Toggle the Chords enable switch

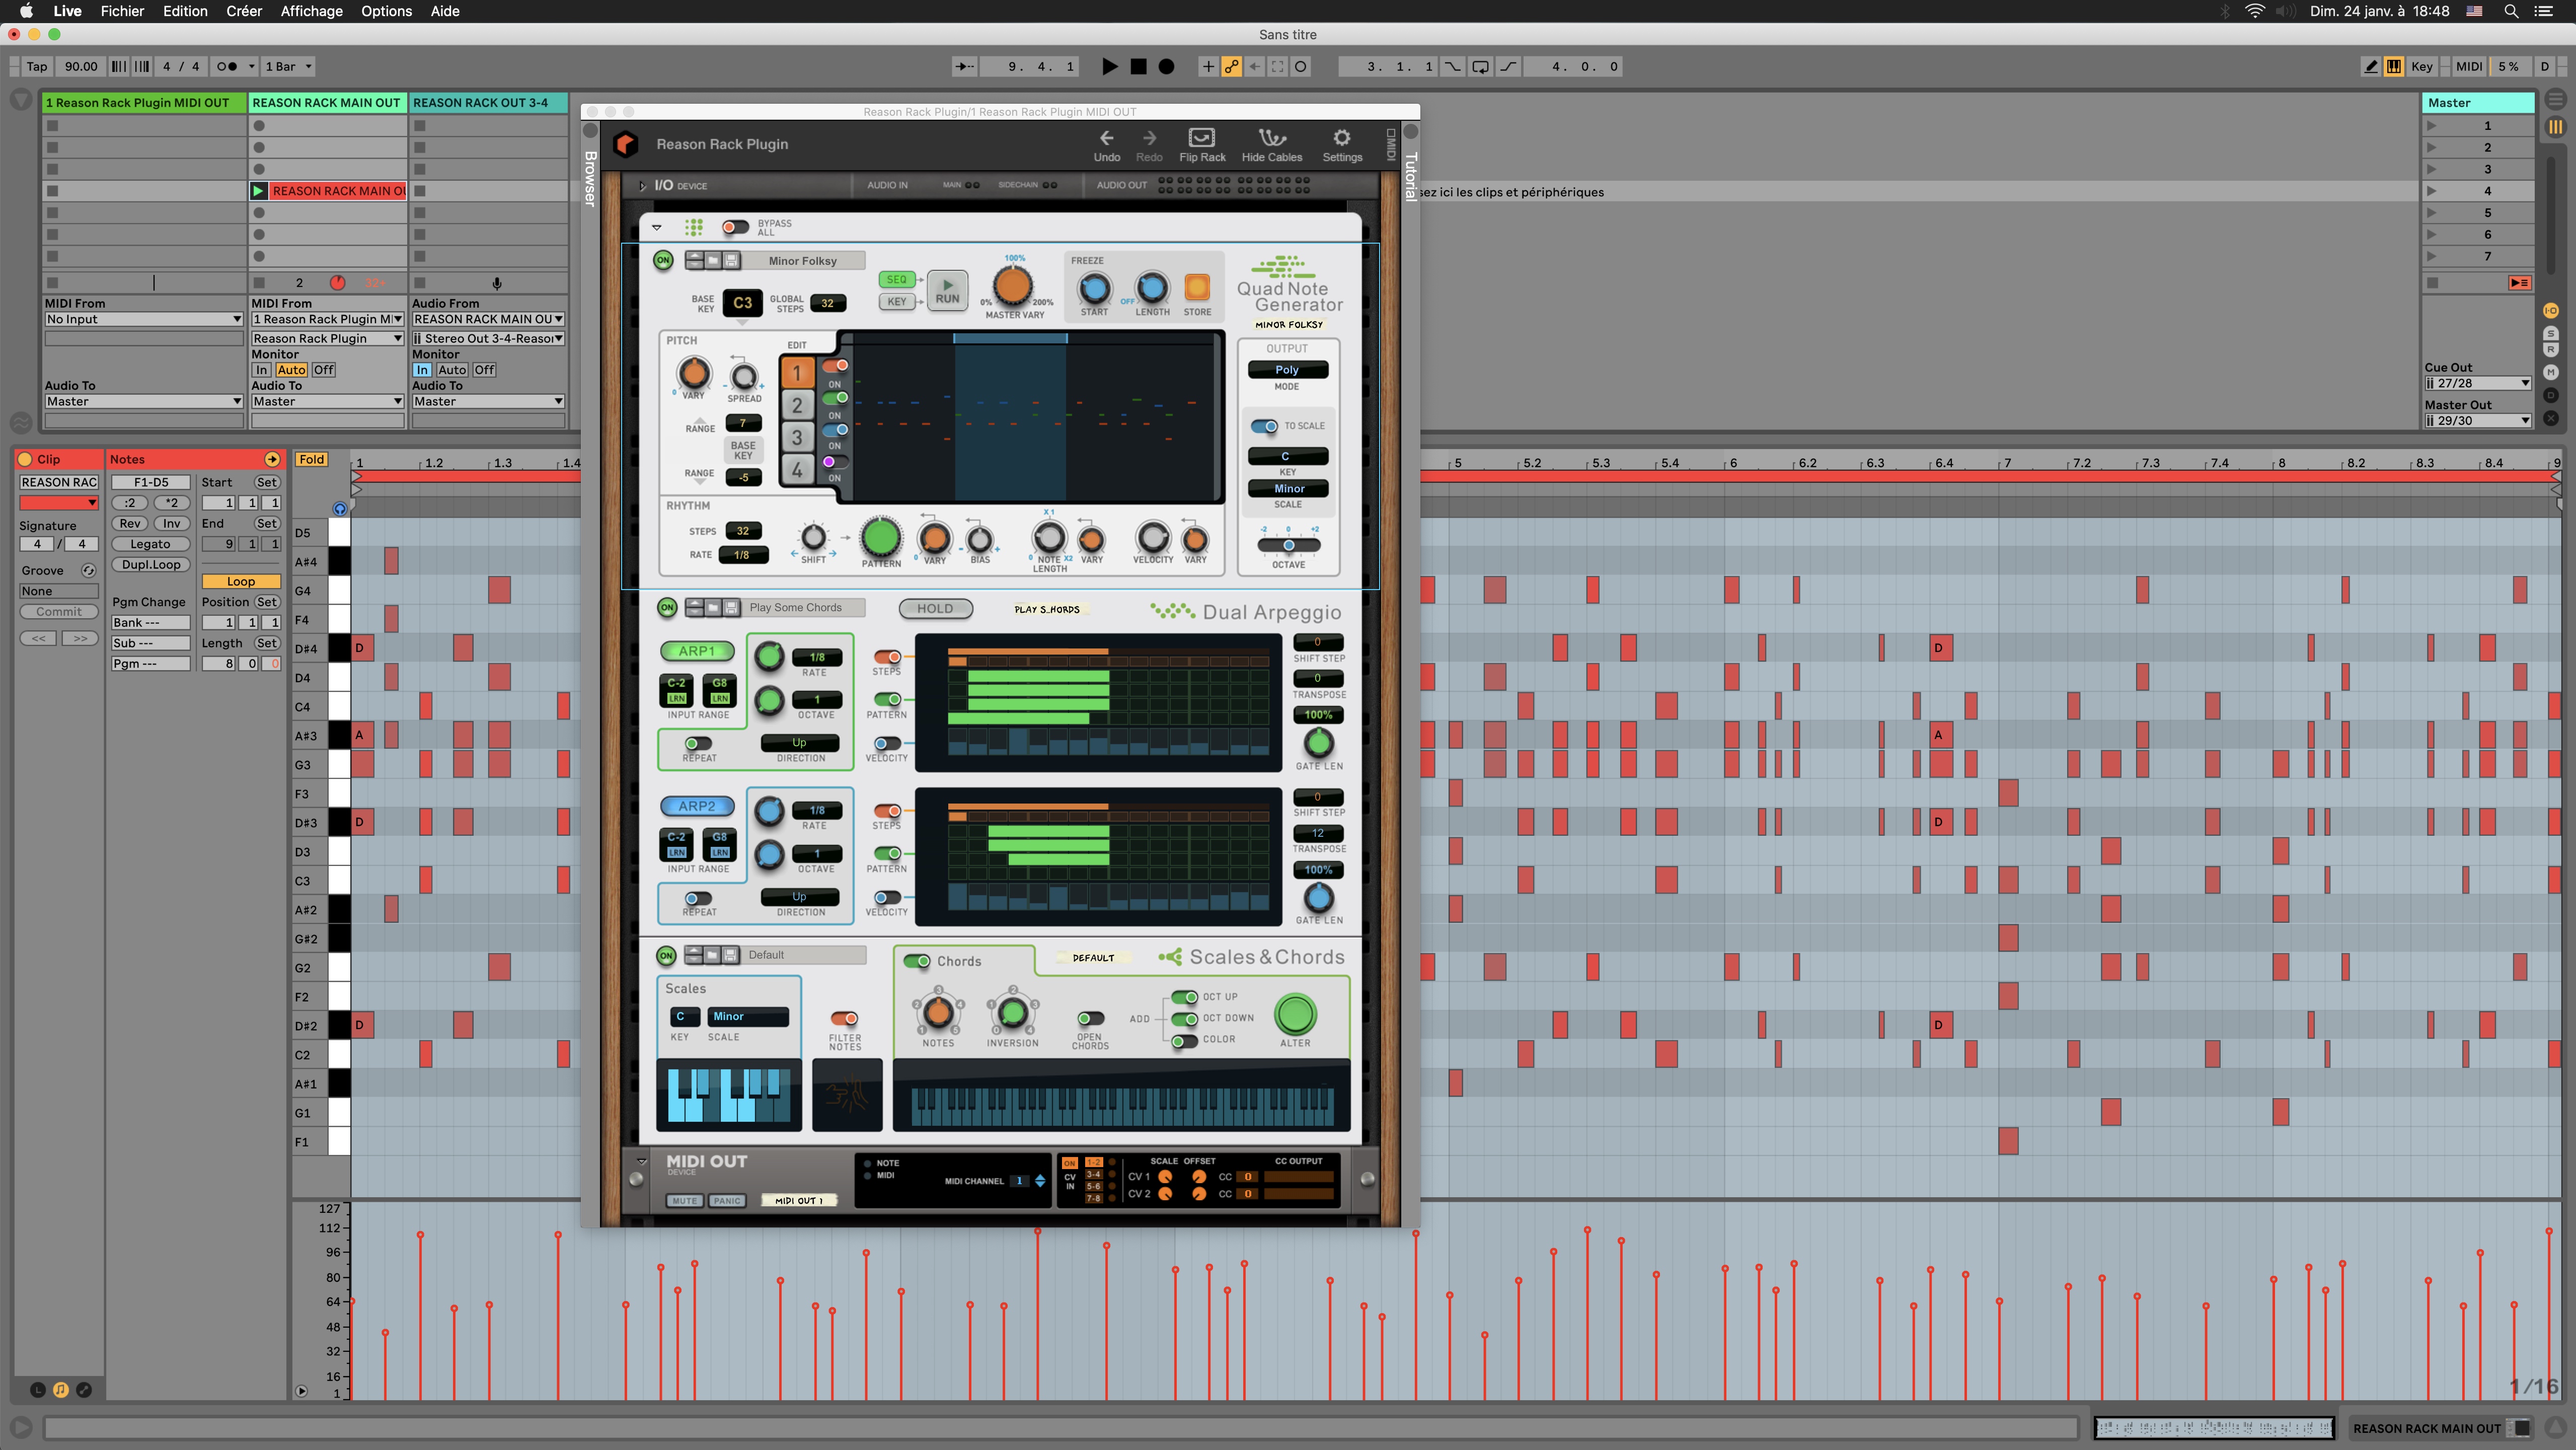[x=916, y=961]
